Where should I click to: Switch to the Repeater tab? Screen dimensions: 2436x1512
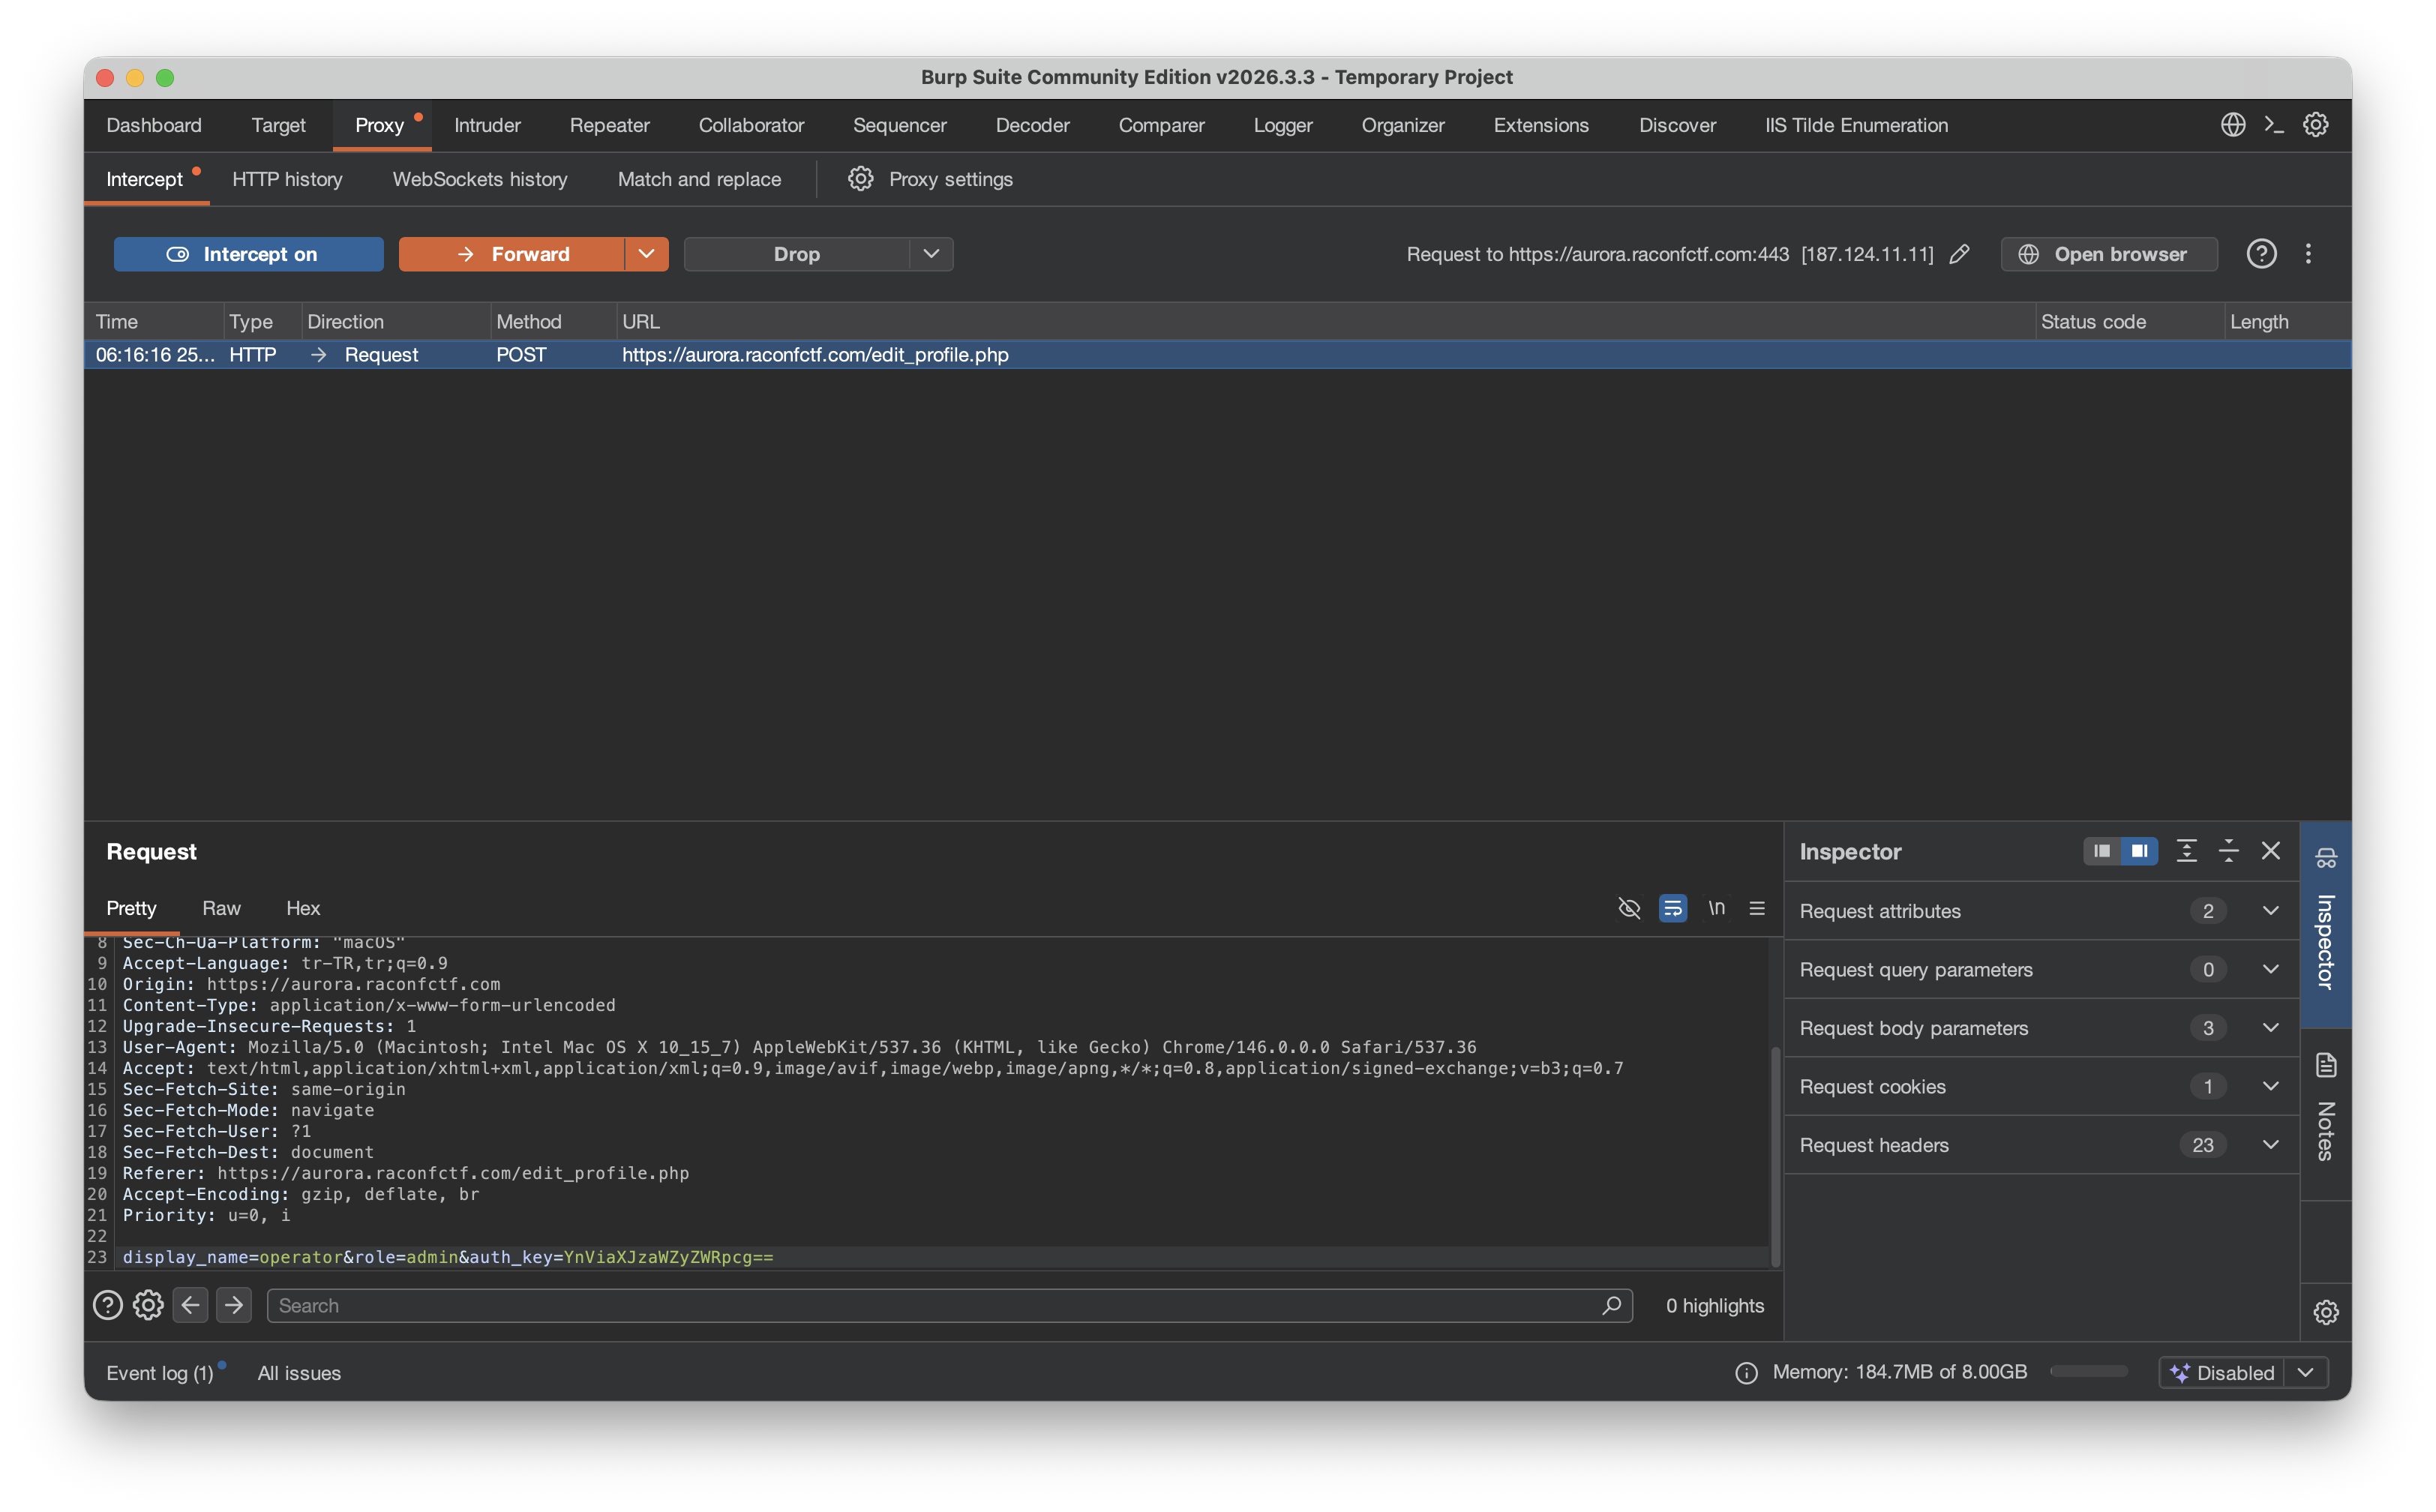(x=609, y=125)
